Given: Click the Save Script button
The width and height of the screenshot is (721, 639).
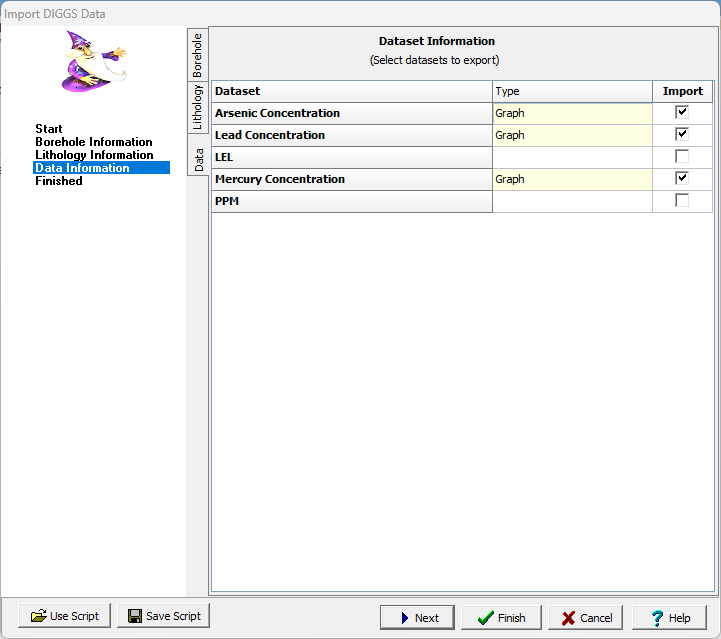Looking at the screenshot, I should coord(163,616).
